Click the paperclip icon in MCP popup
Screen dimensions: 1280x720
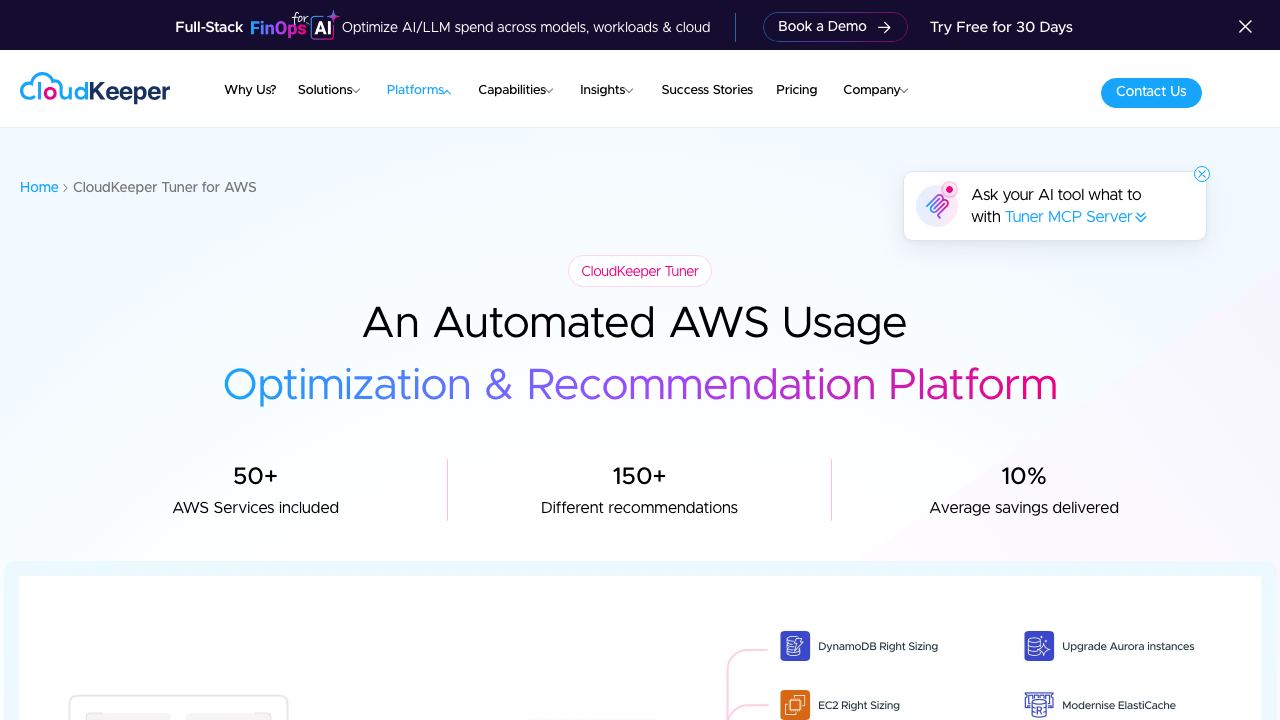938,205
